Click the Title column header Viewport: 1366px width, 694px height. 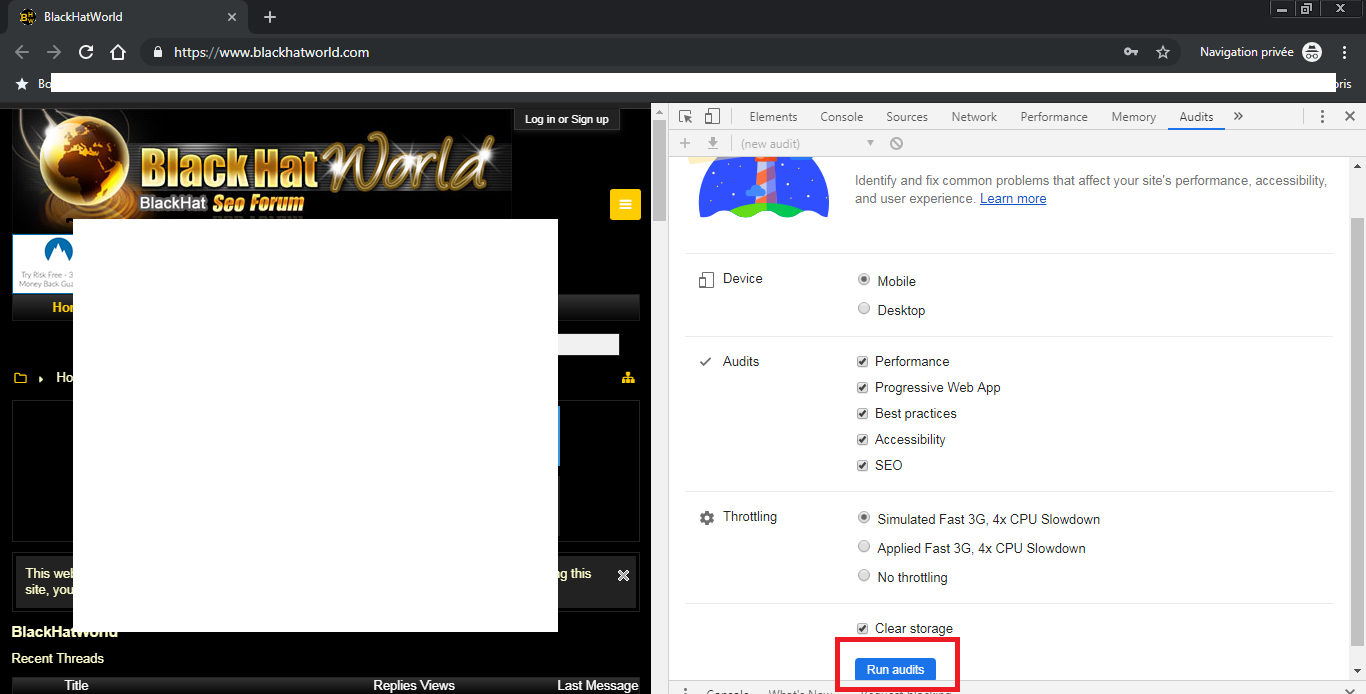[76, 685]
